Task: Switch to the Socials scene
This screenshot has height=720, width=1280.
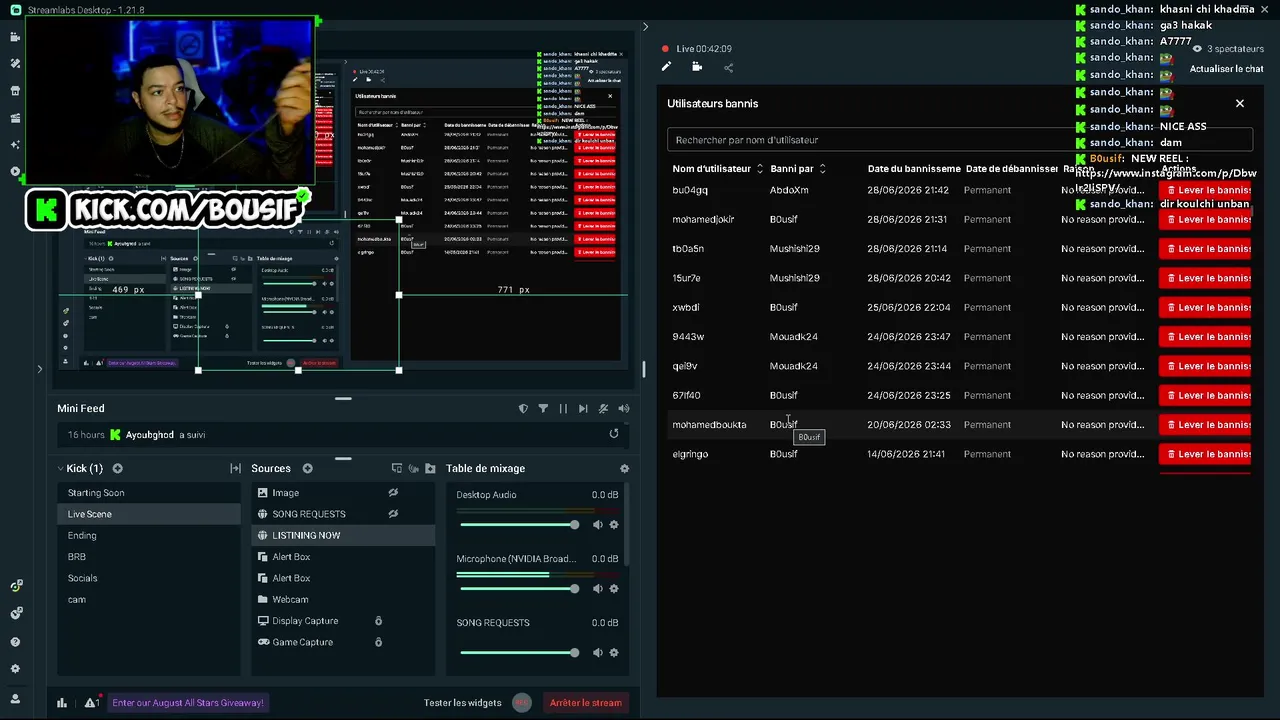Action: pos(149,578)
